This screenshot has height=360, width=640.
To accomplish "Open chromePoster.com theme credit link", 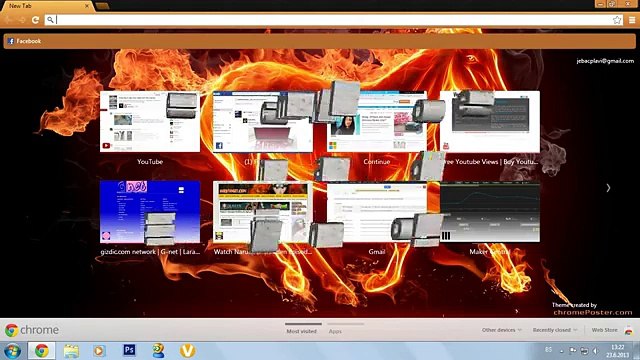I will (x=593, y=312).
